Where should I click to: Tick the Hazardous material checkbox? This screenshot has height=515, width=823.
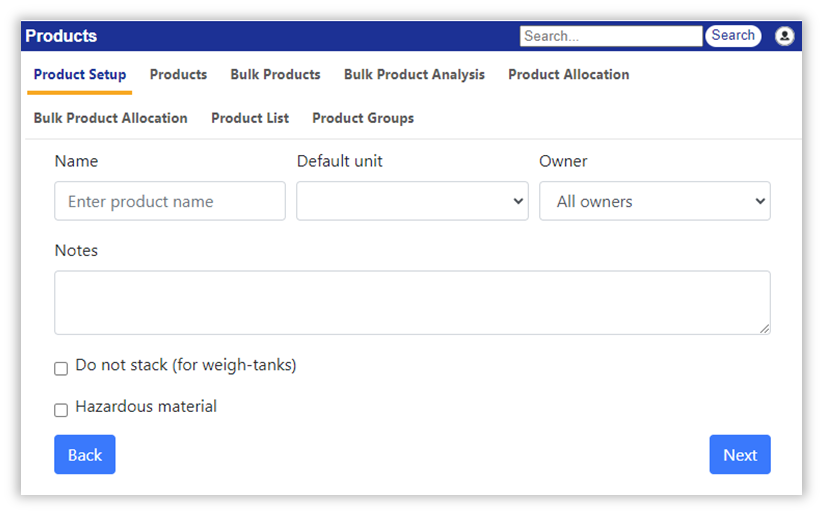click(61, 410)
